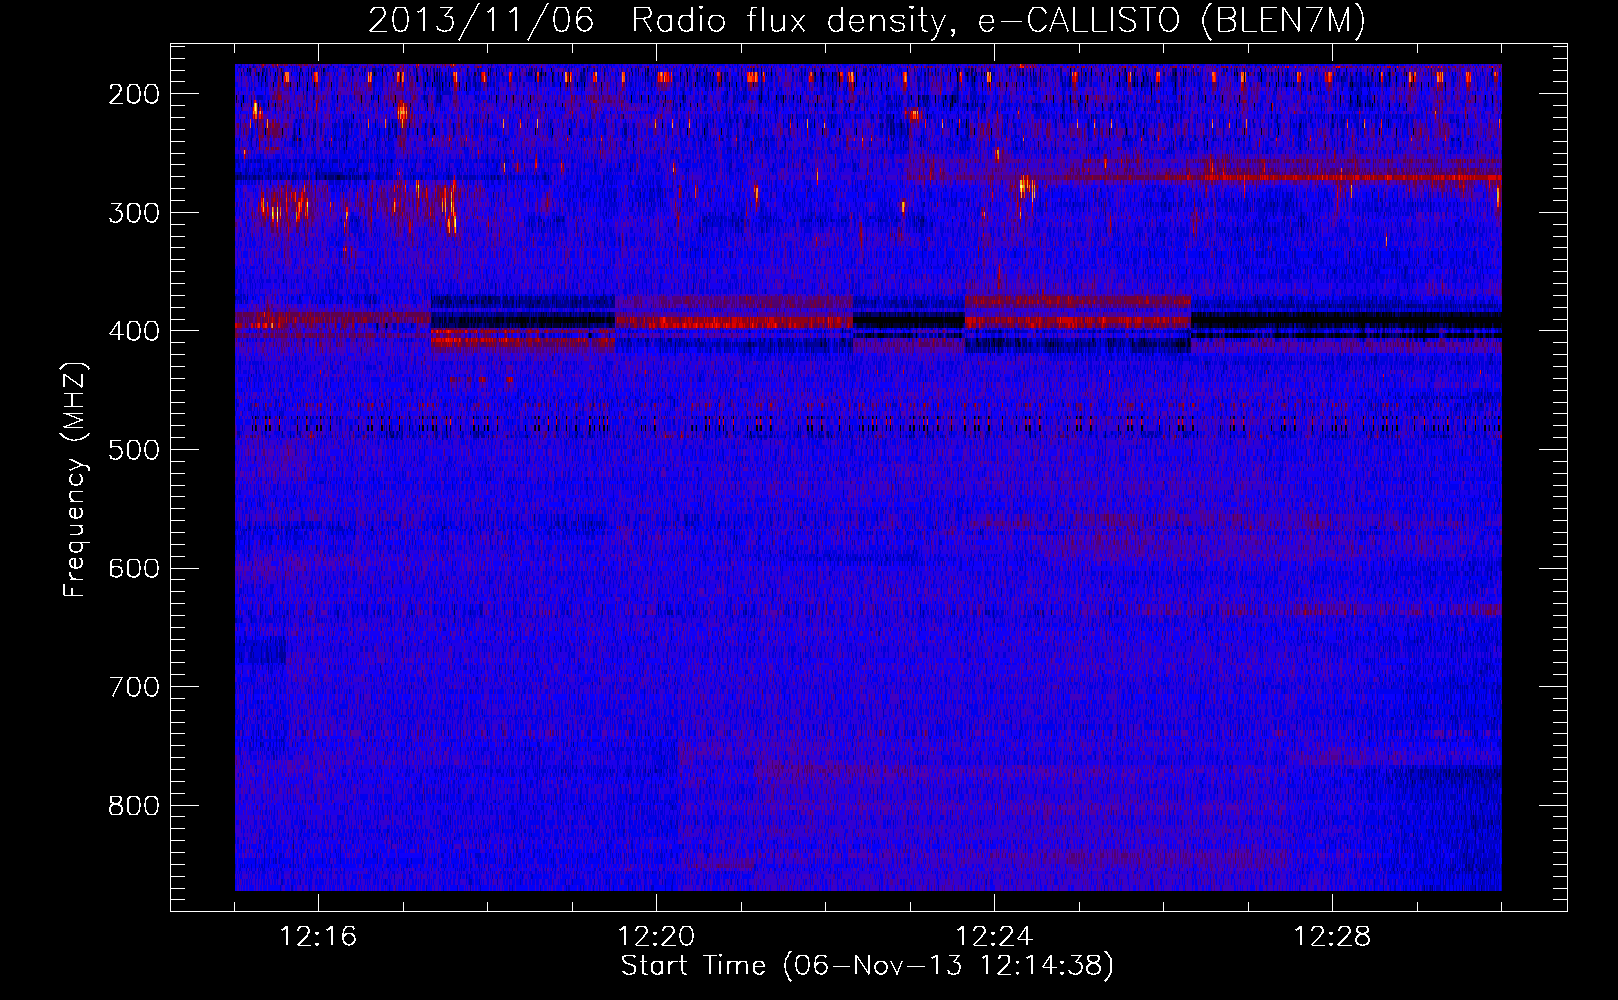
Task: Click the 'Start Time (06-Nov-13 12:14:38)' label
Action: click(867, 966)
